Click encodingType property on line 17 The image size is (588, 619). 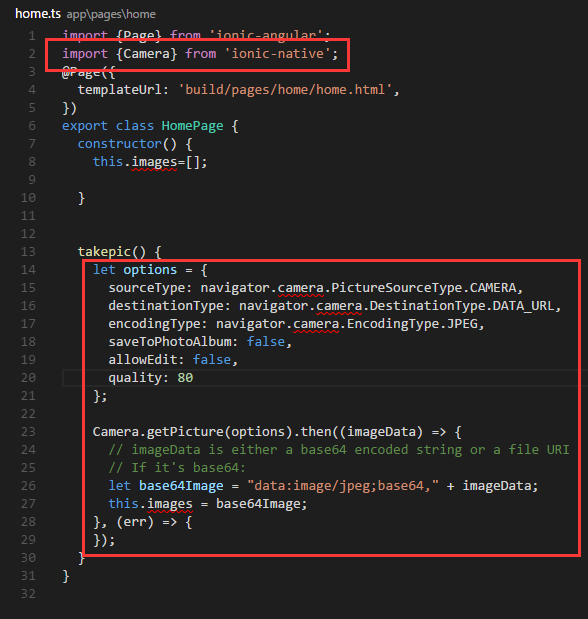tap(154, 324)
